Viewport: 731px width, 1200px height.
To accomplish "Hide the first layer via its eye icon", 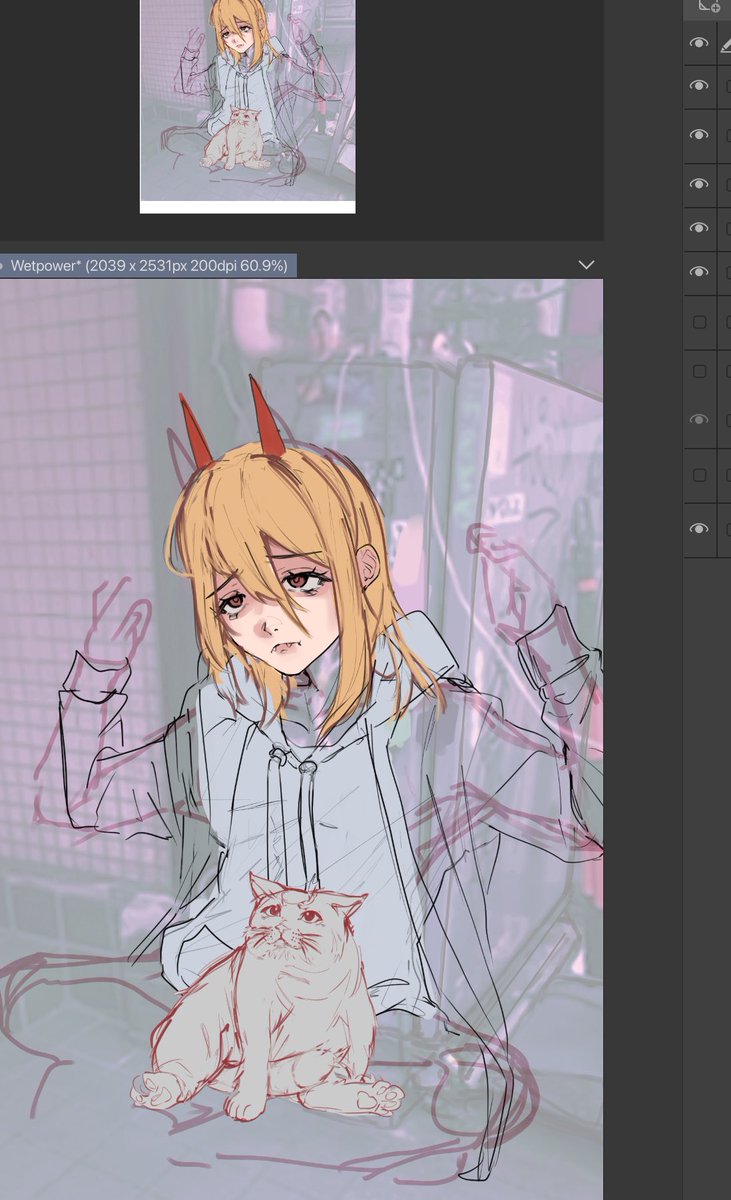I will [x=699, y=43].
